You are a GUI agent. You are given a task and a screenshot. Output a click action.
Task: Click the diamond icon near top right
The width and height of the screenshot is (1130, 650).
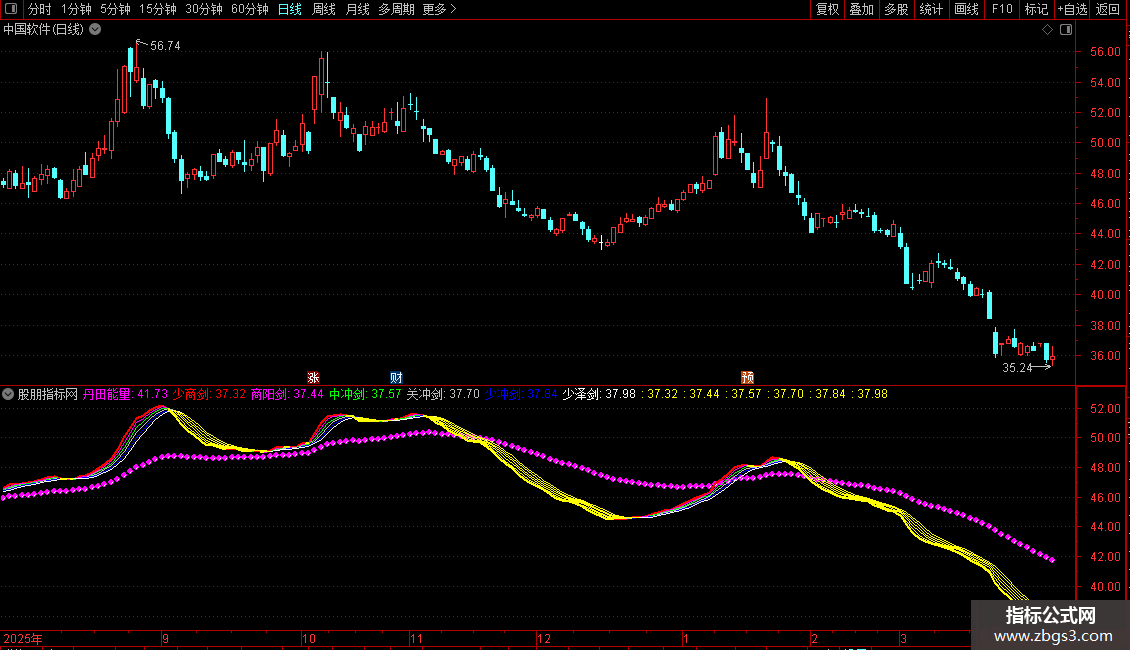pyautogui.click(x=1047, y=30)
